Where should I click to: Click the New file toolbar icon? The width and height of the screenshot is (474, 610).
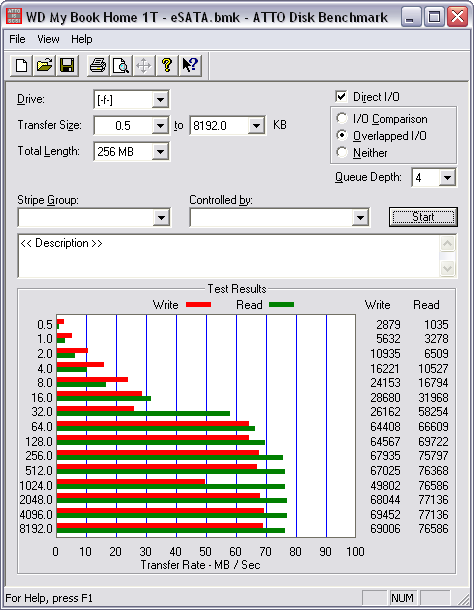click(x=21, y=65)
